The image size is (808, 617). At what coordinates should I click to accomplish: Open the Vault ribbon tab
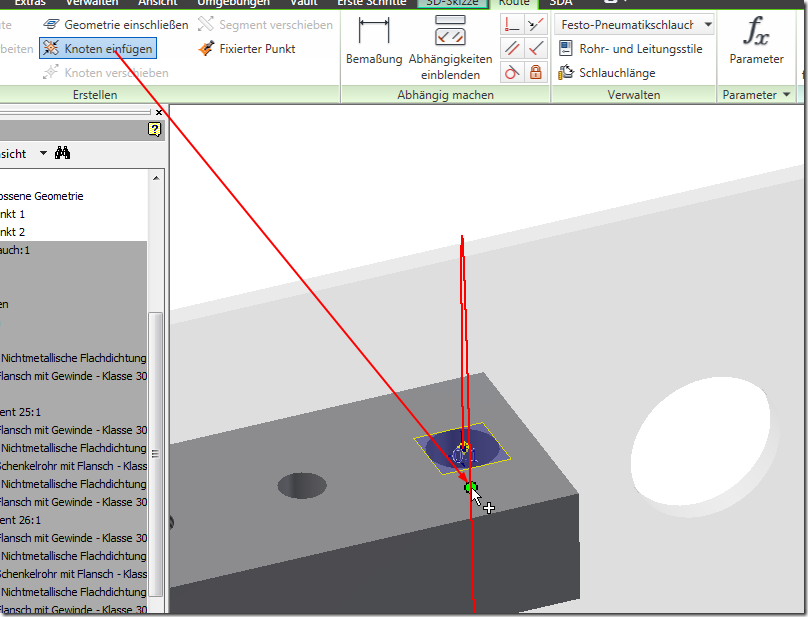pyautogui.click(x=304, y=3)
